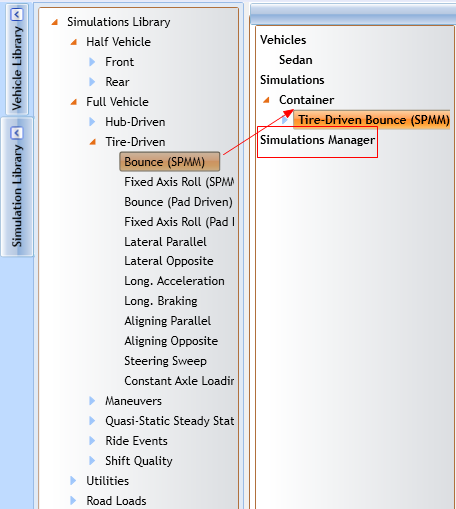Collapse the Tire-Driven node
Viewport: 456px width, 509px height.
[93, 142]
